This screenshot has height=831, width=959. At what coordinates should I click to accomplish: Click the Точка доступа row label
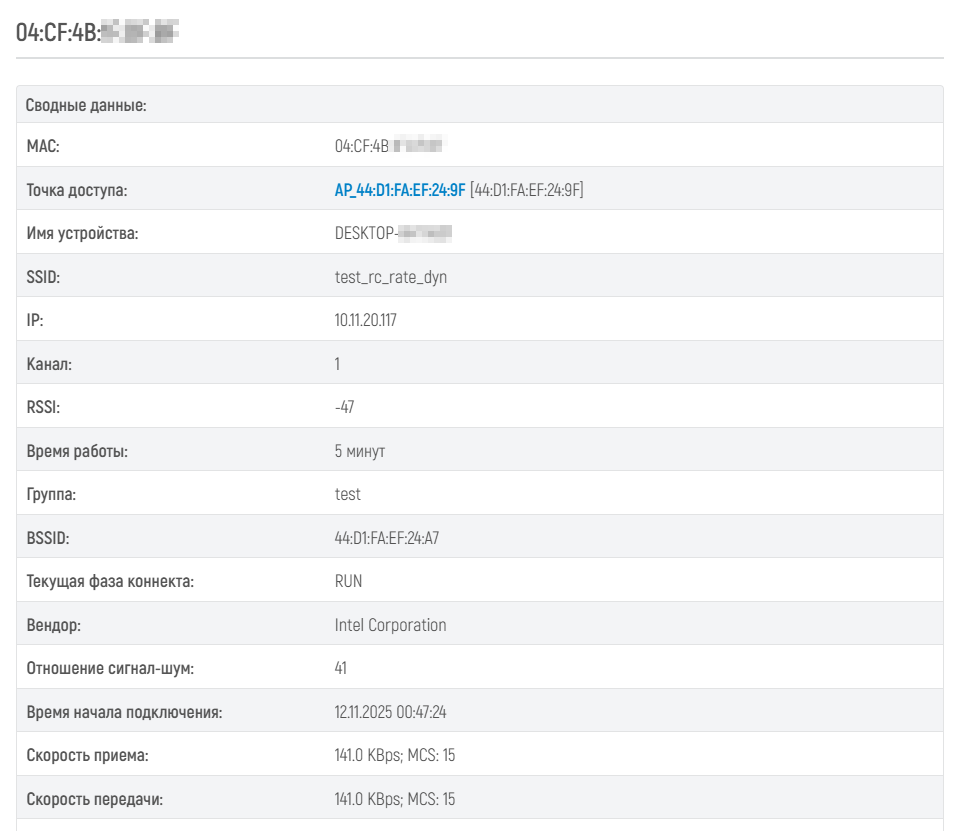pos(76,190)
